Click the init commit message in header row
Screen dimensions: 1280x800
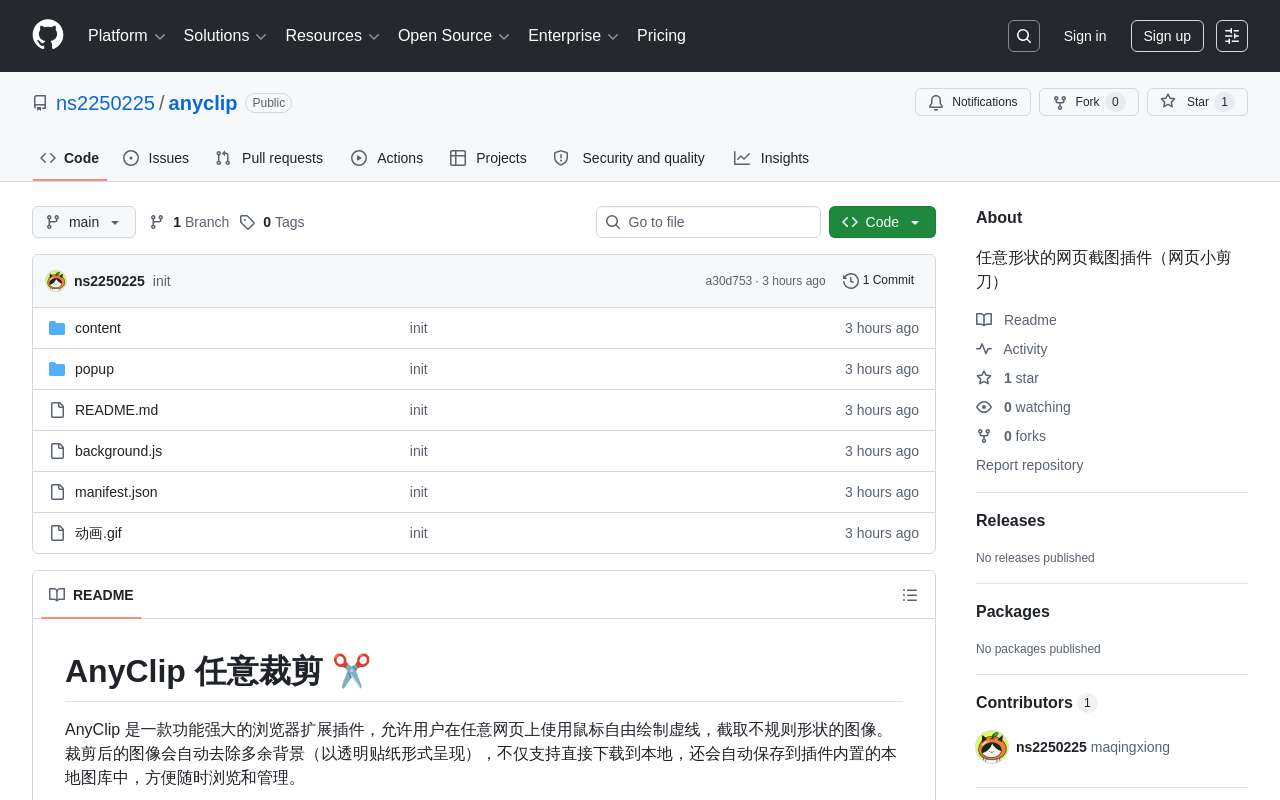[162, 281]
